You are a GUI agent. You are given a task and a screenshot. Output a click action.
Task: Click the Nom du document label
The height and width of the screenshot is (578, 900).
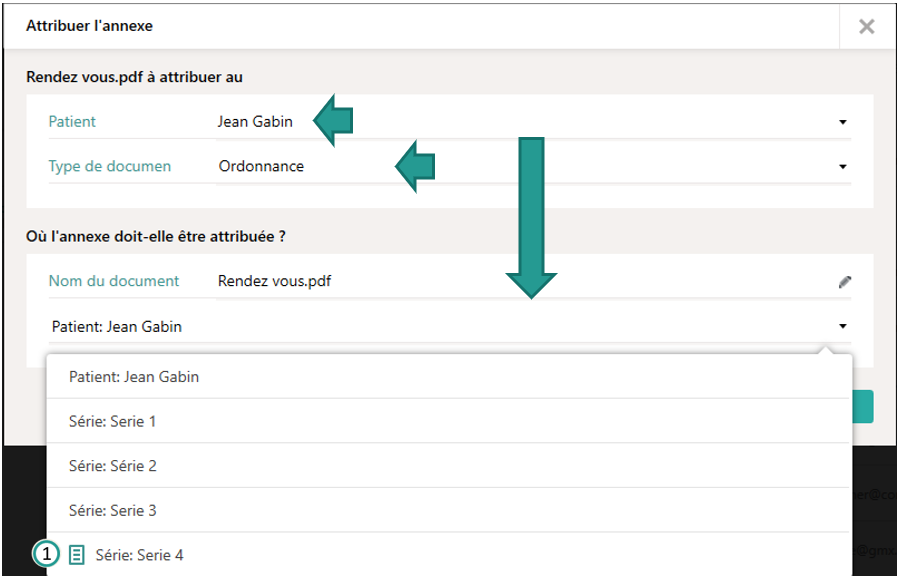coord(114,281)
